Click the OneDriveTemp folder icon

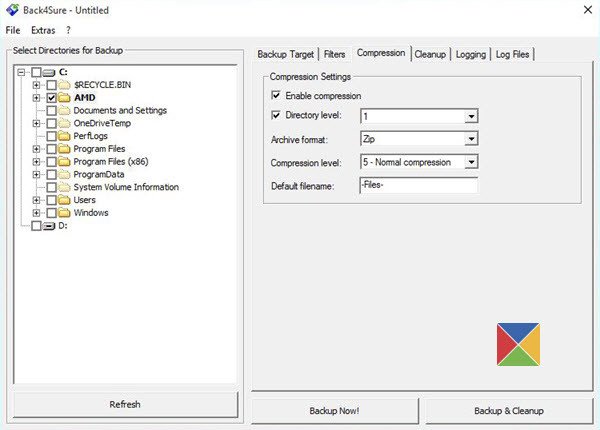pos(64,123)
